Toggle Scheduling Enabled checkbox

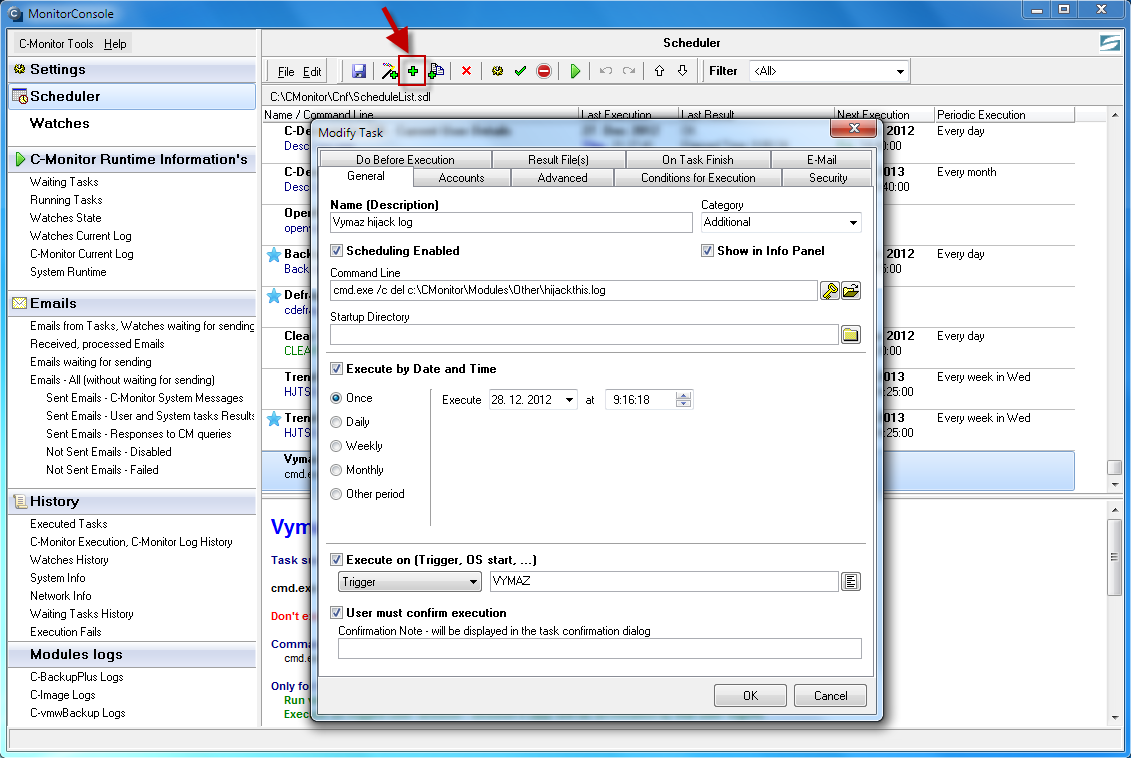[336, 251]
